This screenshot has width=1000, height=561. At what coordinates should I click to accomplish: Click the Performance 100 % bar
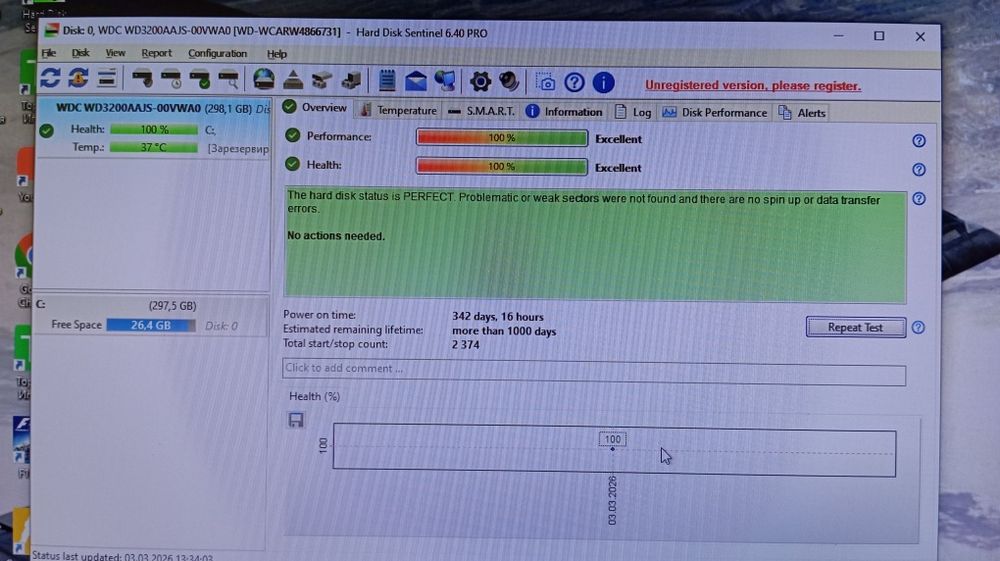point(501,138)
